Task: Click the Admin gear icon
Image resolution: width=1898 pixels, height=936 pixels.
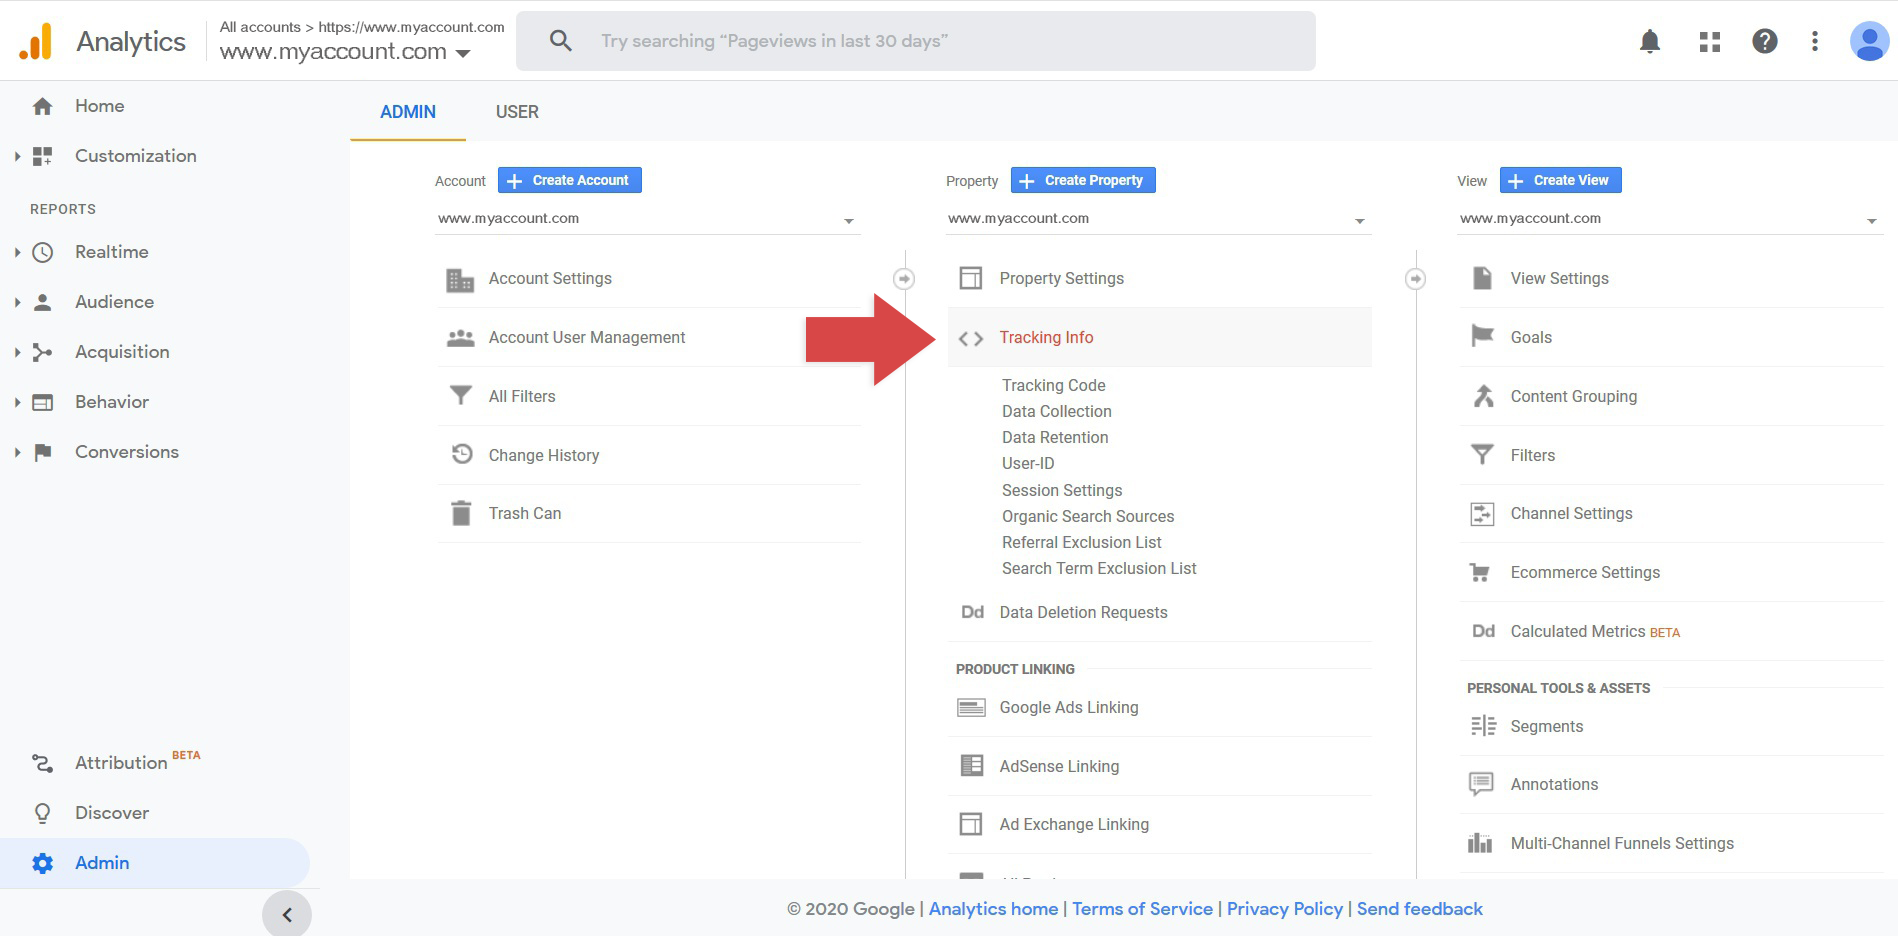Action: coord(42,863)
